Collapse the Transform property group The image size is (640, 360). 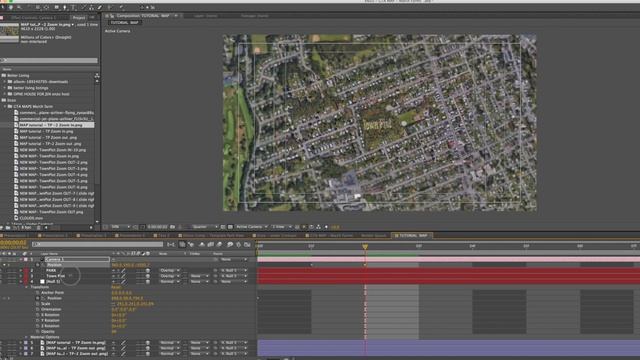point(27,287)
